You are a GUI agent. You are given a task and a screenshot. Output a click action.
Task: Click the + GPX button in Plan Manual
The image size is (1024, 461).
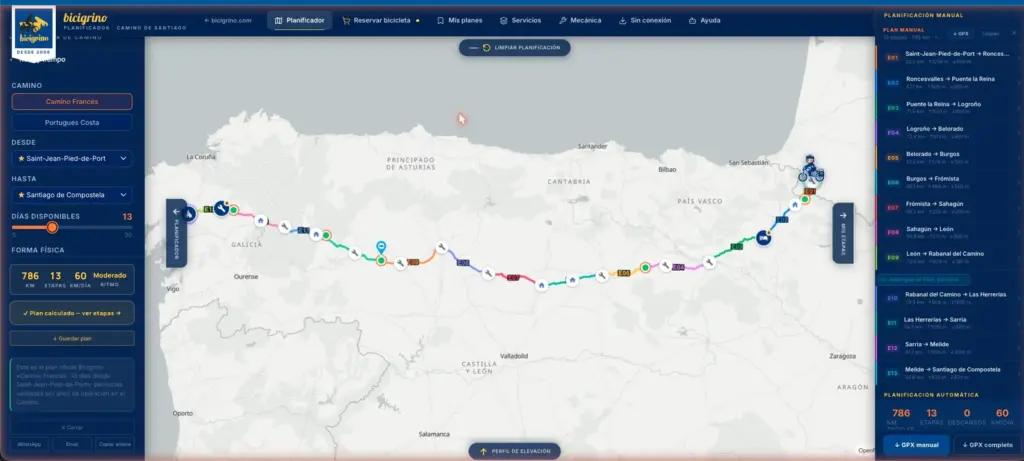click(x=961, y=33)
